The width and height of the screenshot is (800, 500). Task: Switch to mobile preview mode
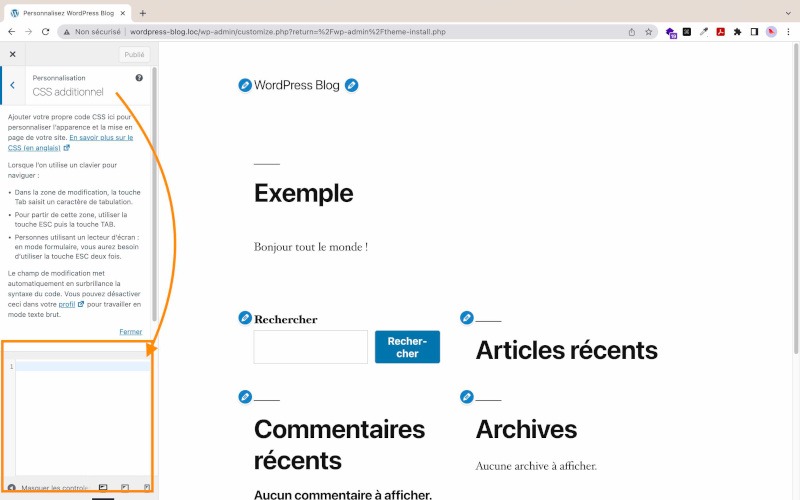point(146,488)
